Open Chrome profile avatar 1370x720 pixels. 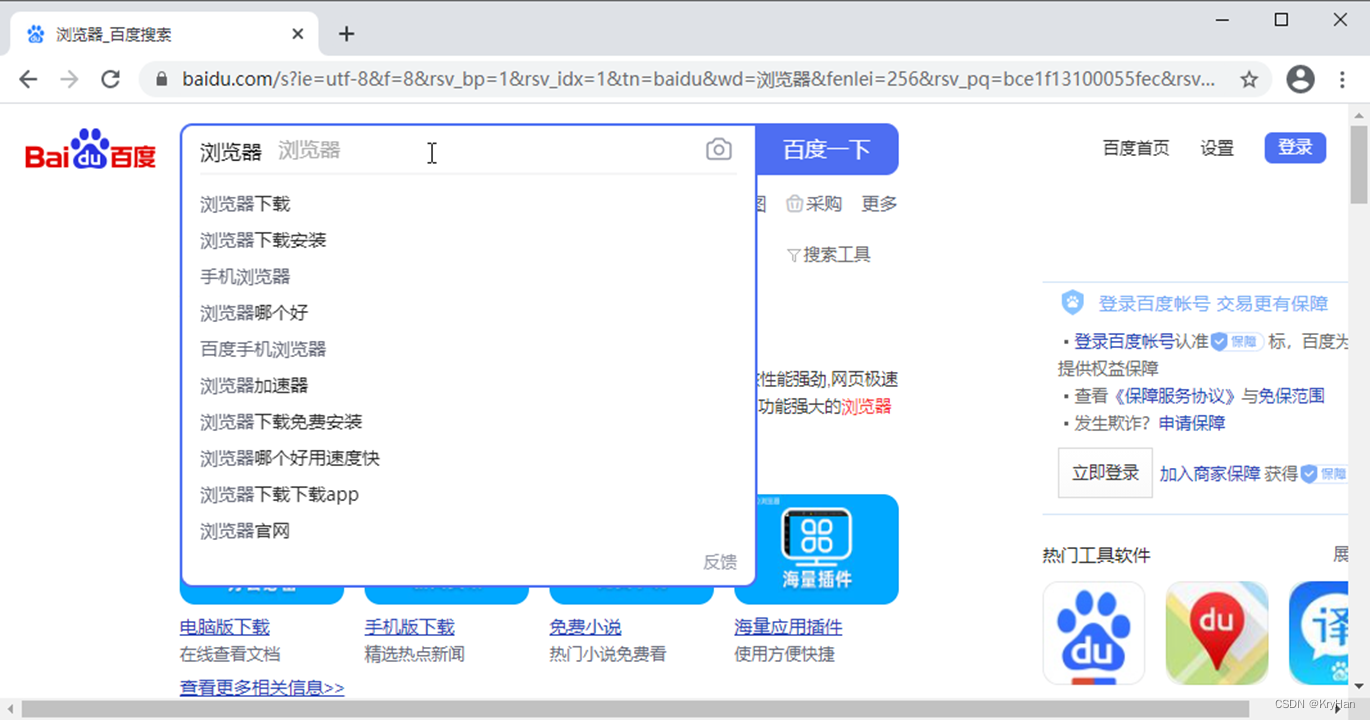click(x=1300, y=79)
